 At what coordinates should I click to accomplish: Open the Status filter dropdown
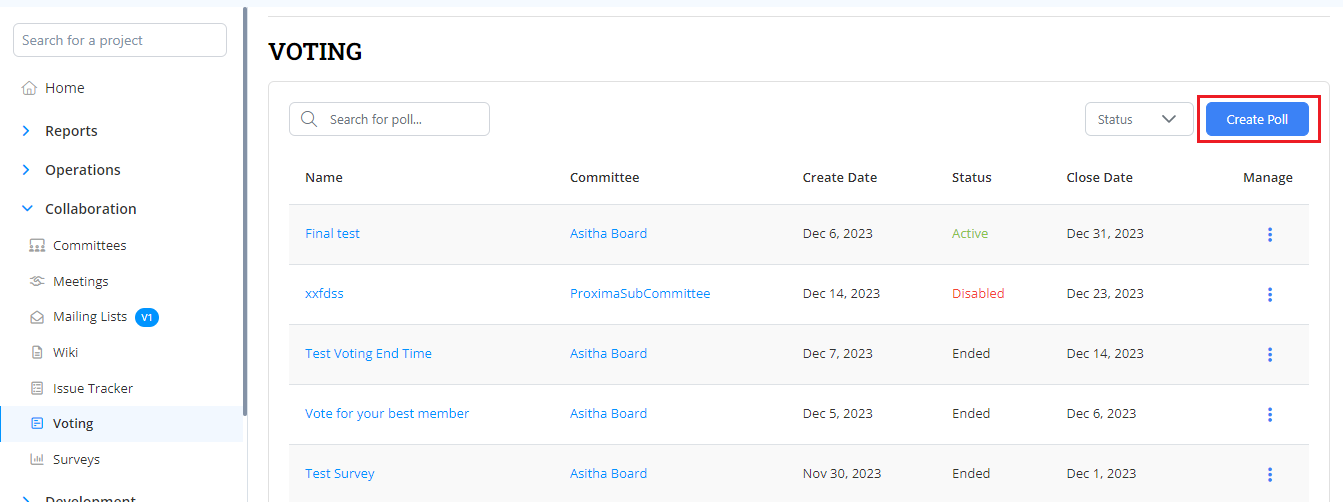coord(1139,119)
